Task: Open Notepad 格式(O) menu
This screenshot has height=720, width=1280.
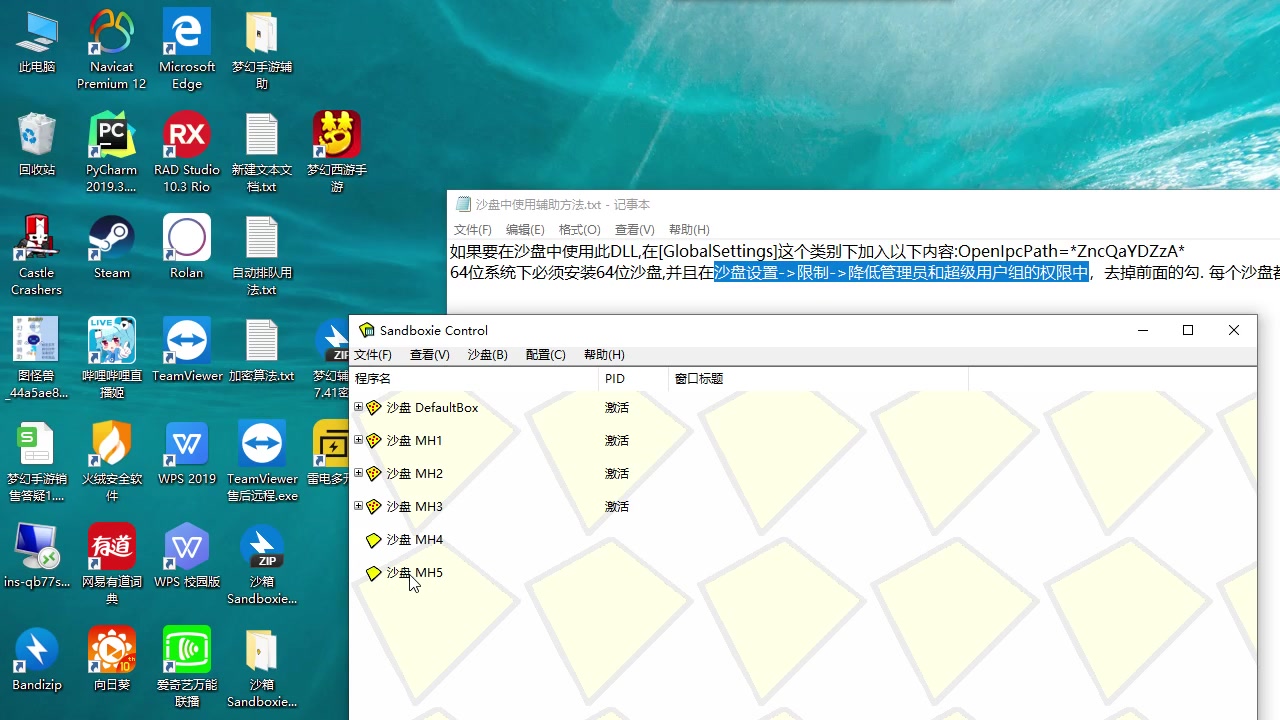Action: pyautogui.click(x=579, y=230)
